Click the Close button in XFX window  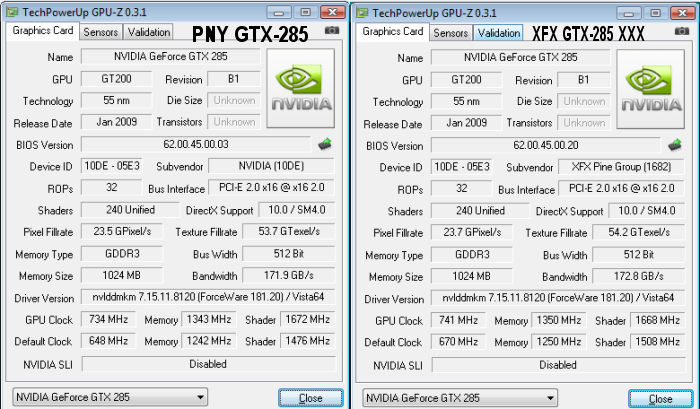(x=661, y=399)
